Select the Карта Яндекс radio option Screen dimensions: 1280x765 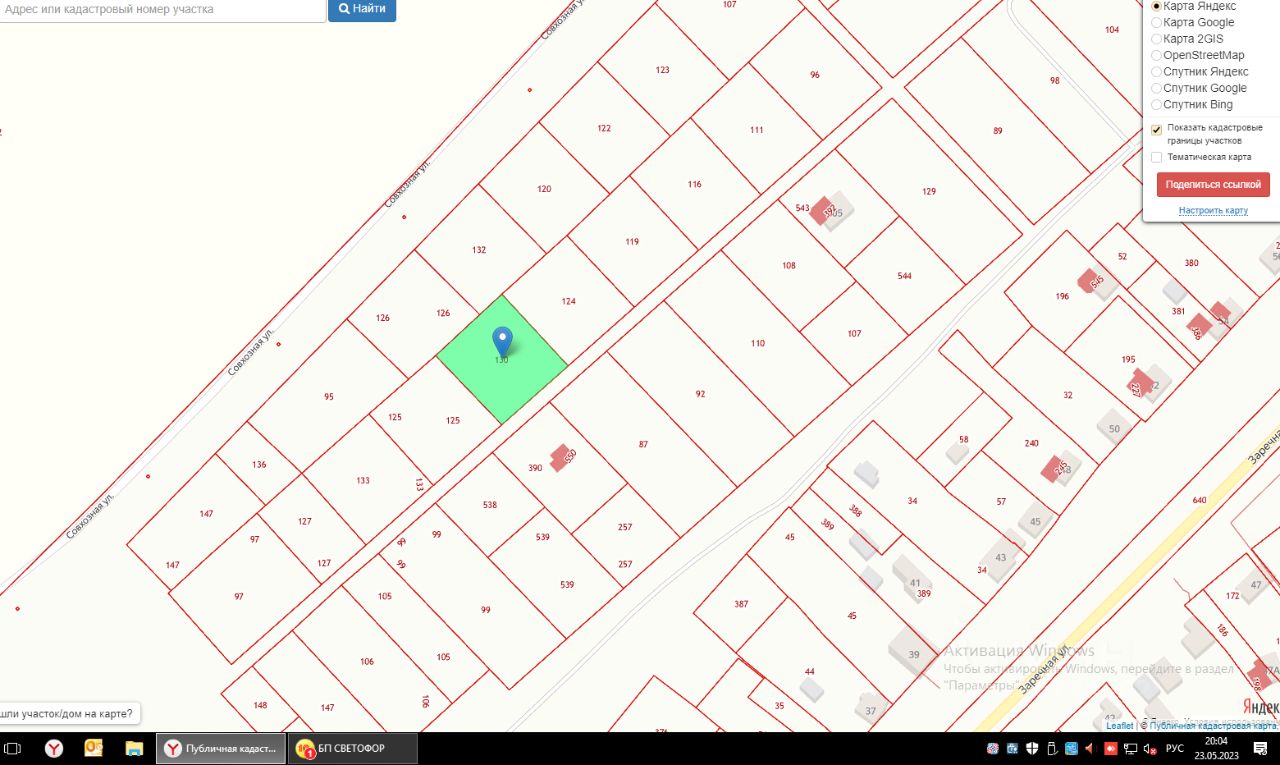1157,6
